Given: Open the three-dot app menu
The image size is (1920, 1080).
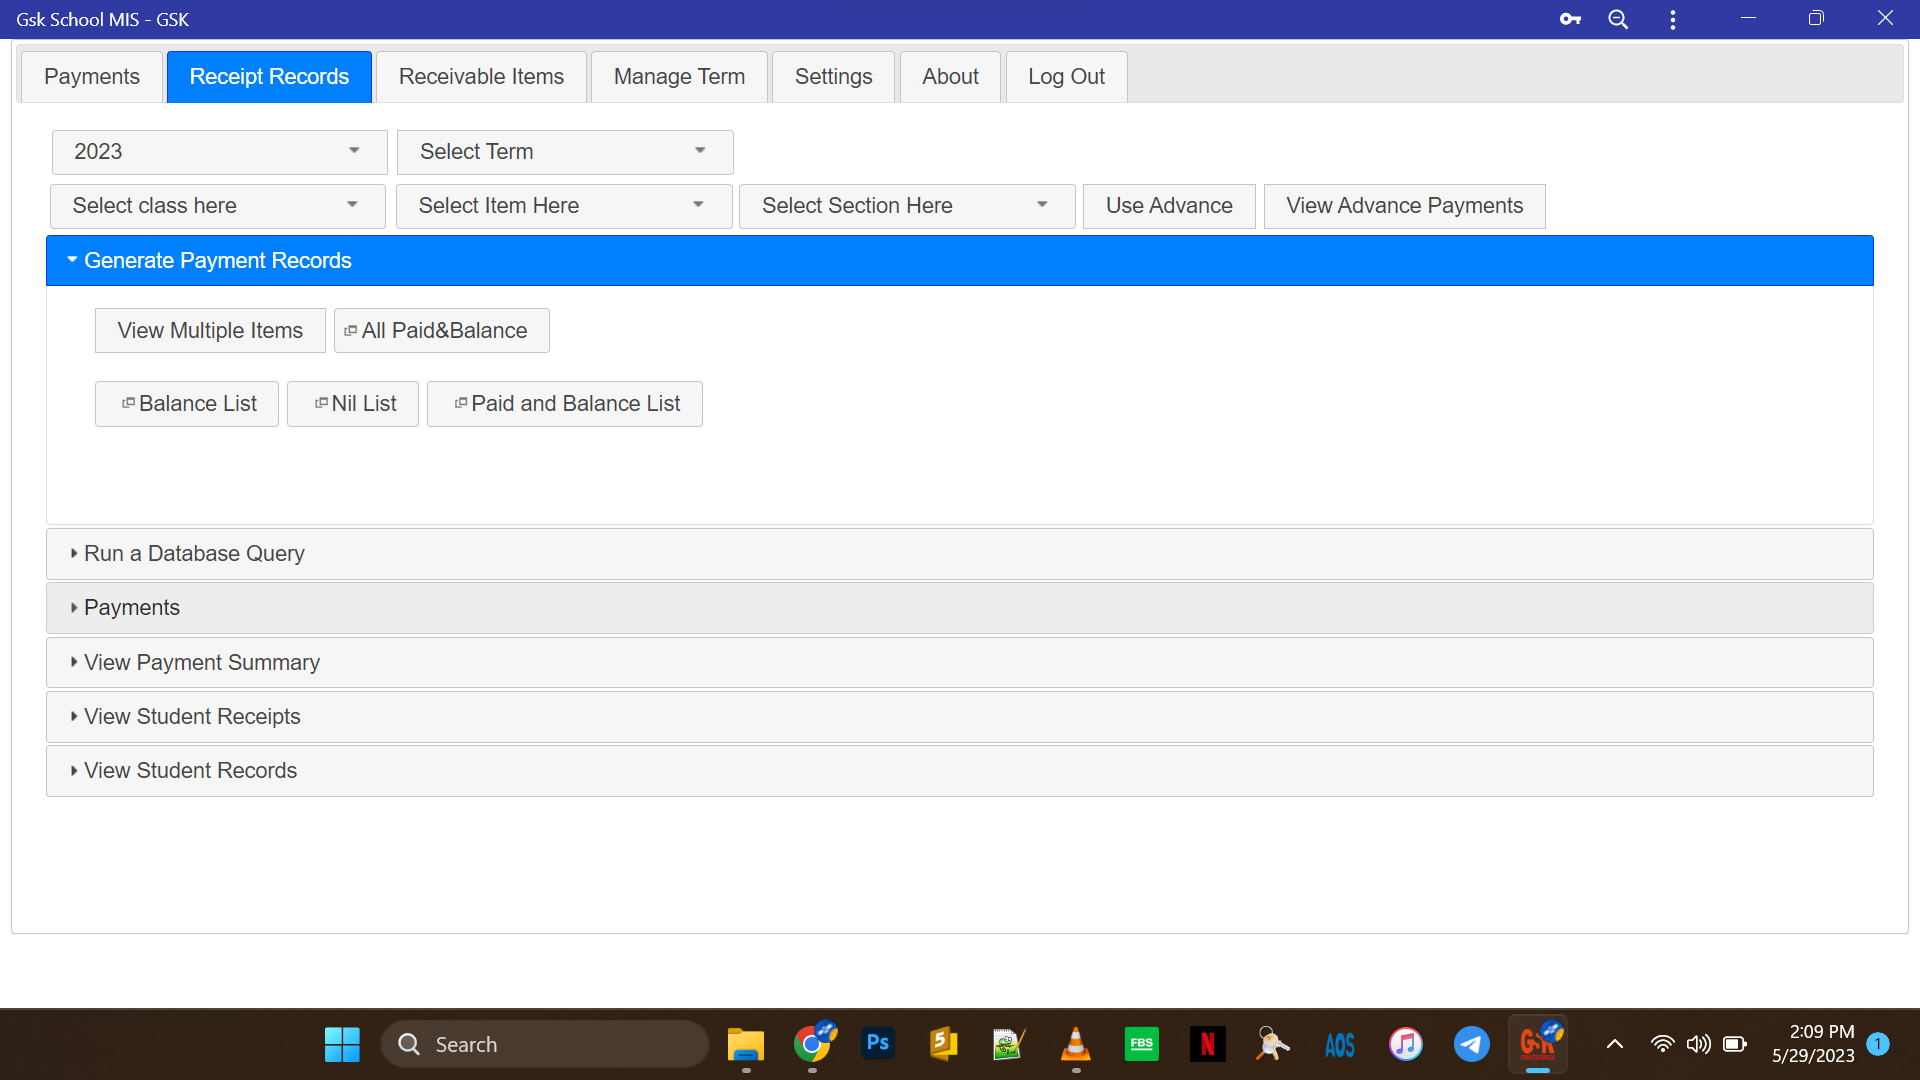Looking at the screenshot, I should pos(1672,19).
